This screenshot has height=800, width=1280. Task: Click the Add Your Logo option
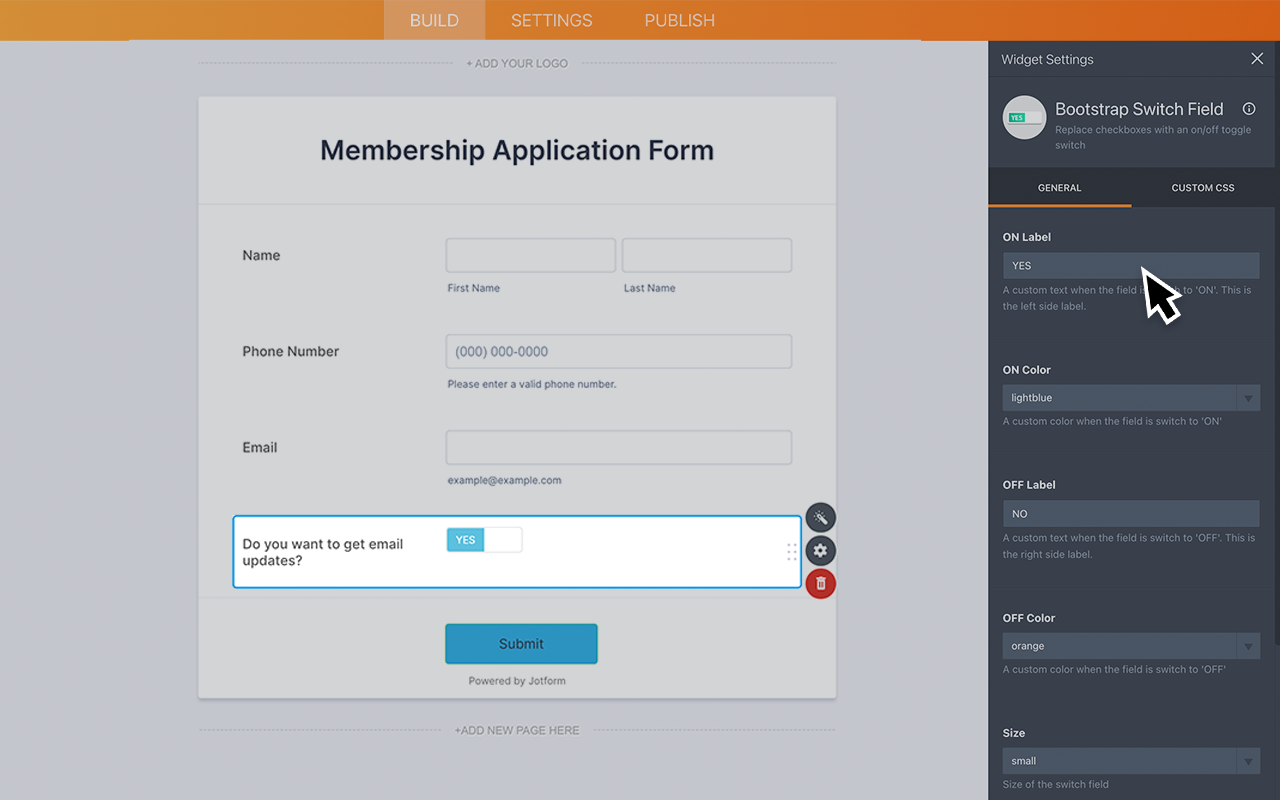coord(517,62)
